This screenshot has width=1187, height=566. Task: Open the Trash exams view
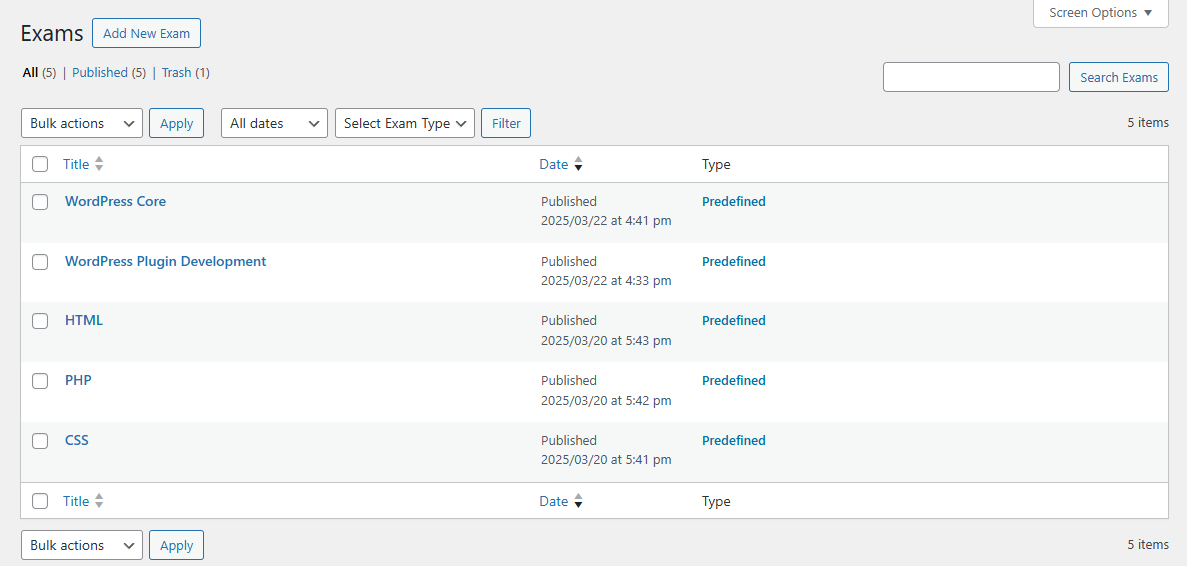(176, 73)
